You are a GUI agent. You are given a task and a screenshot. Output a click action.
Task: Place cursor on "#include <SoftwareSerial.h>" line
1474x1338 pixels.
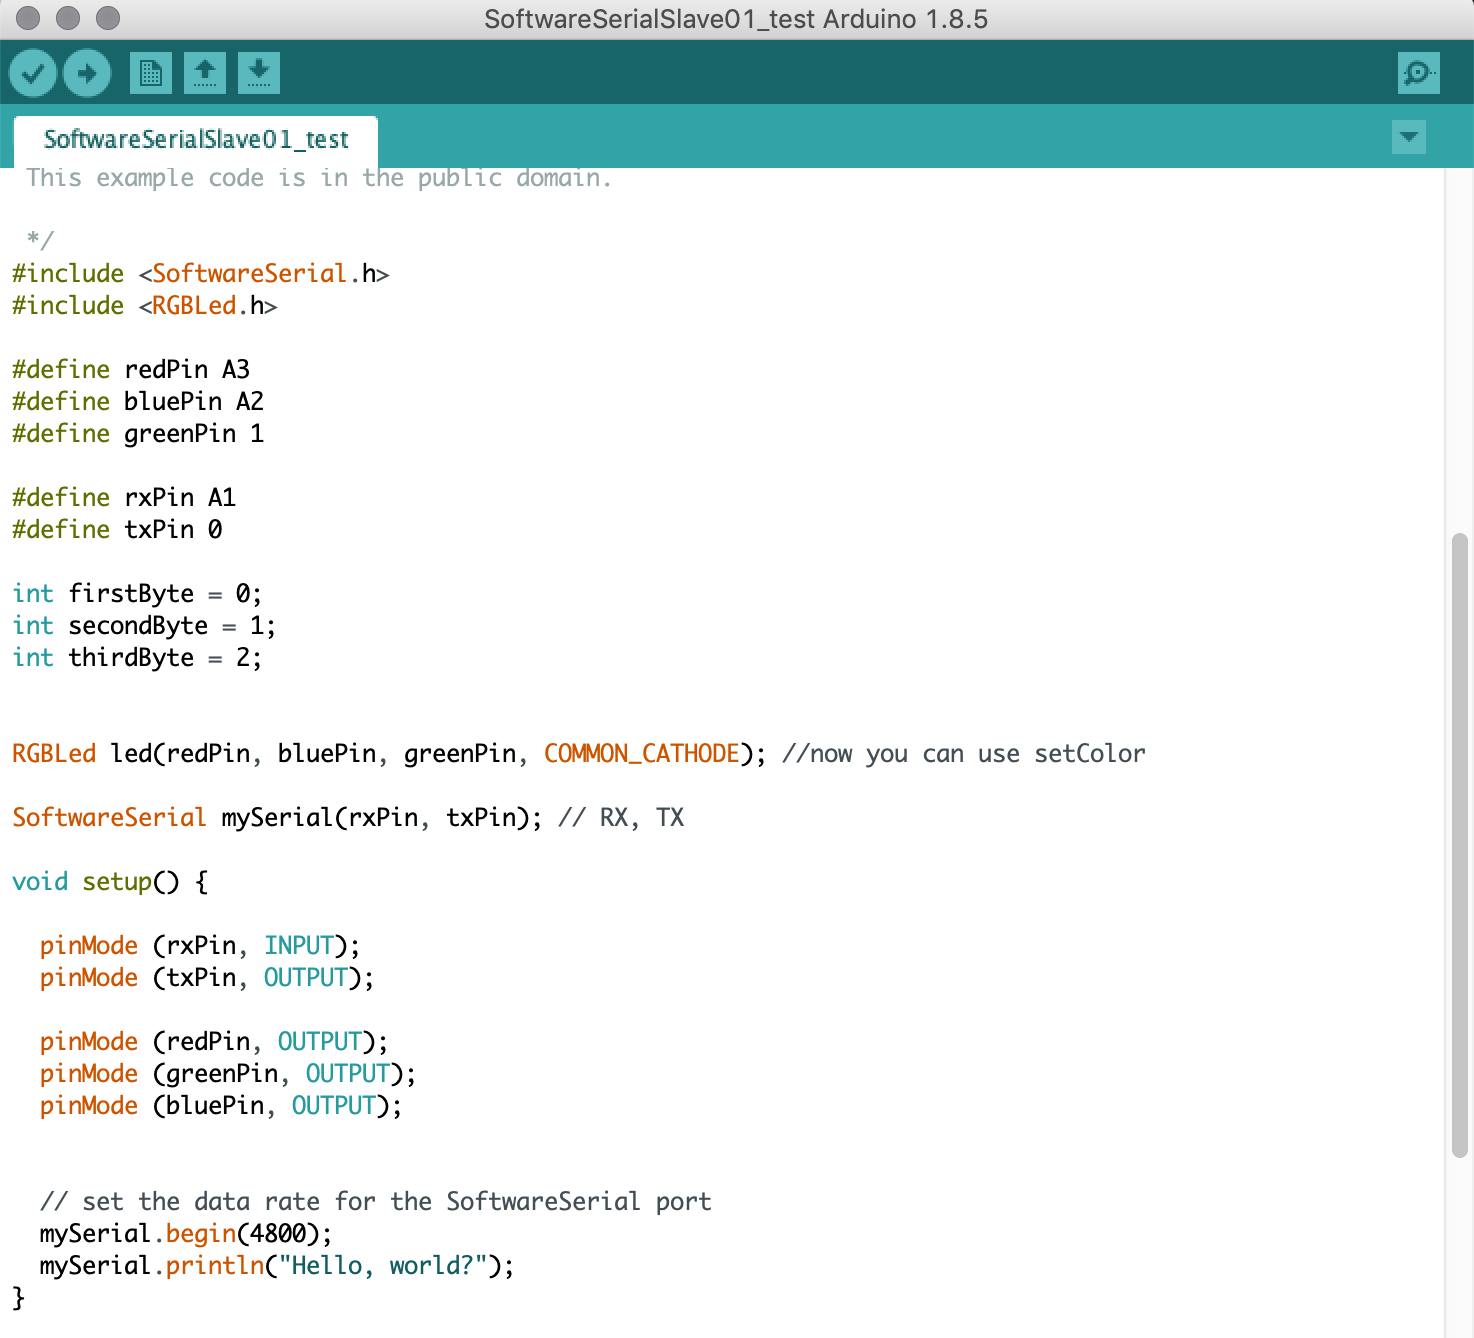(x=201, y=274)
